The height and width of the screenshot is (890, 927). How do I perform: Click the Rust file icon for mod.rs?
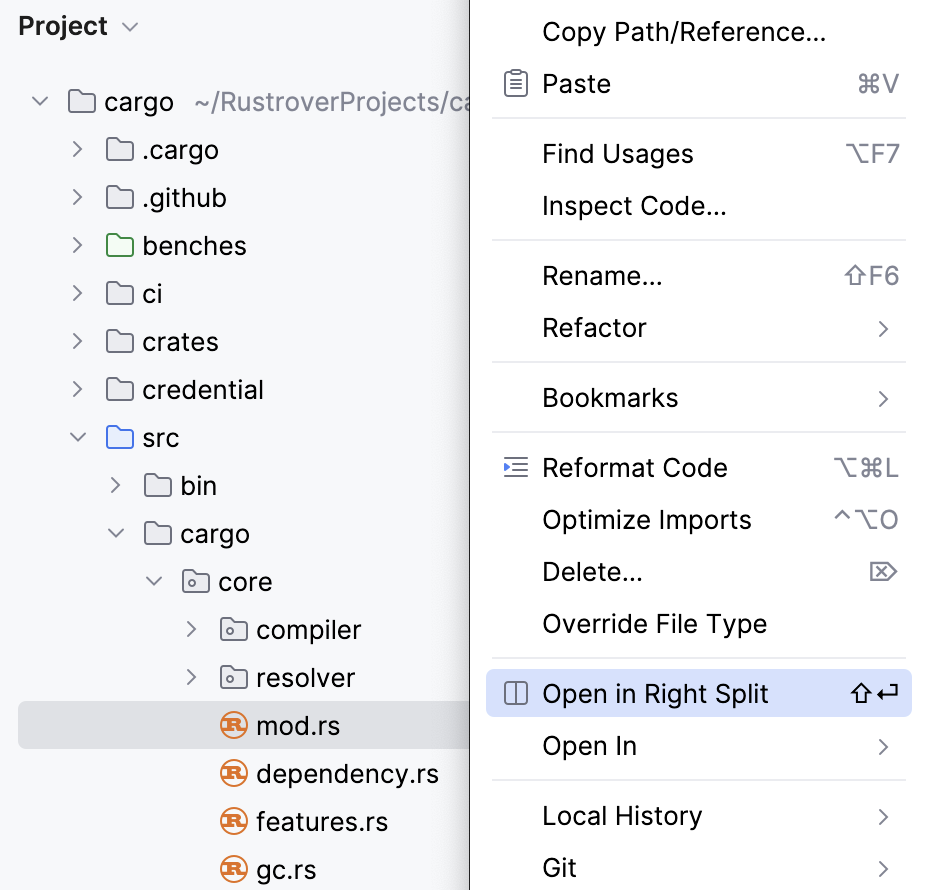point(233,726)
